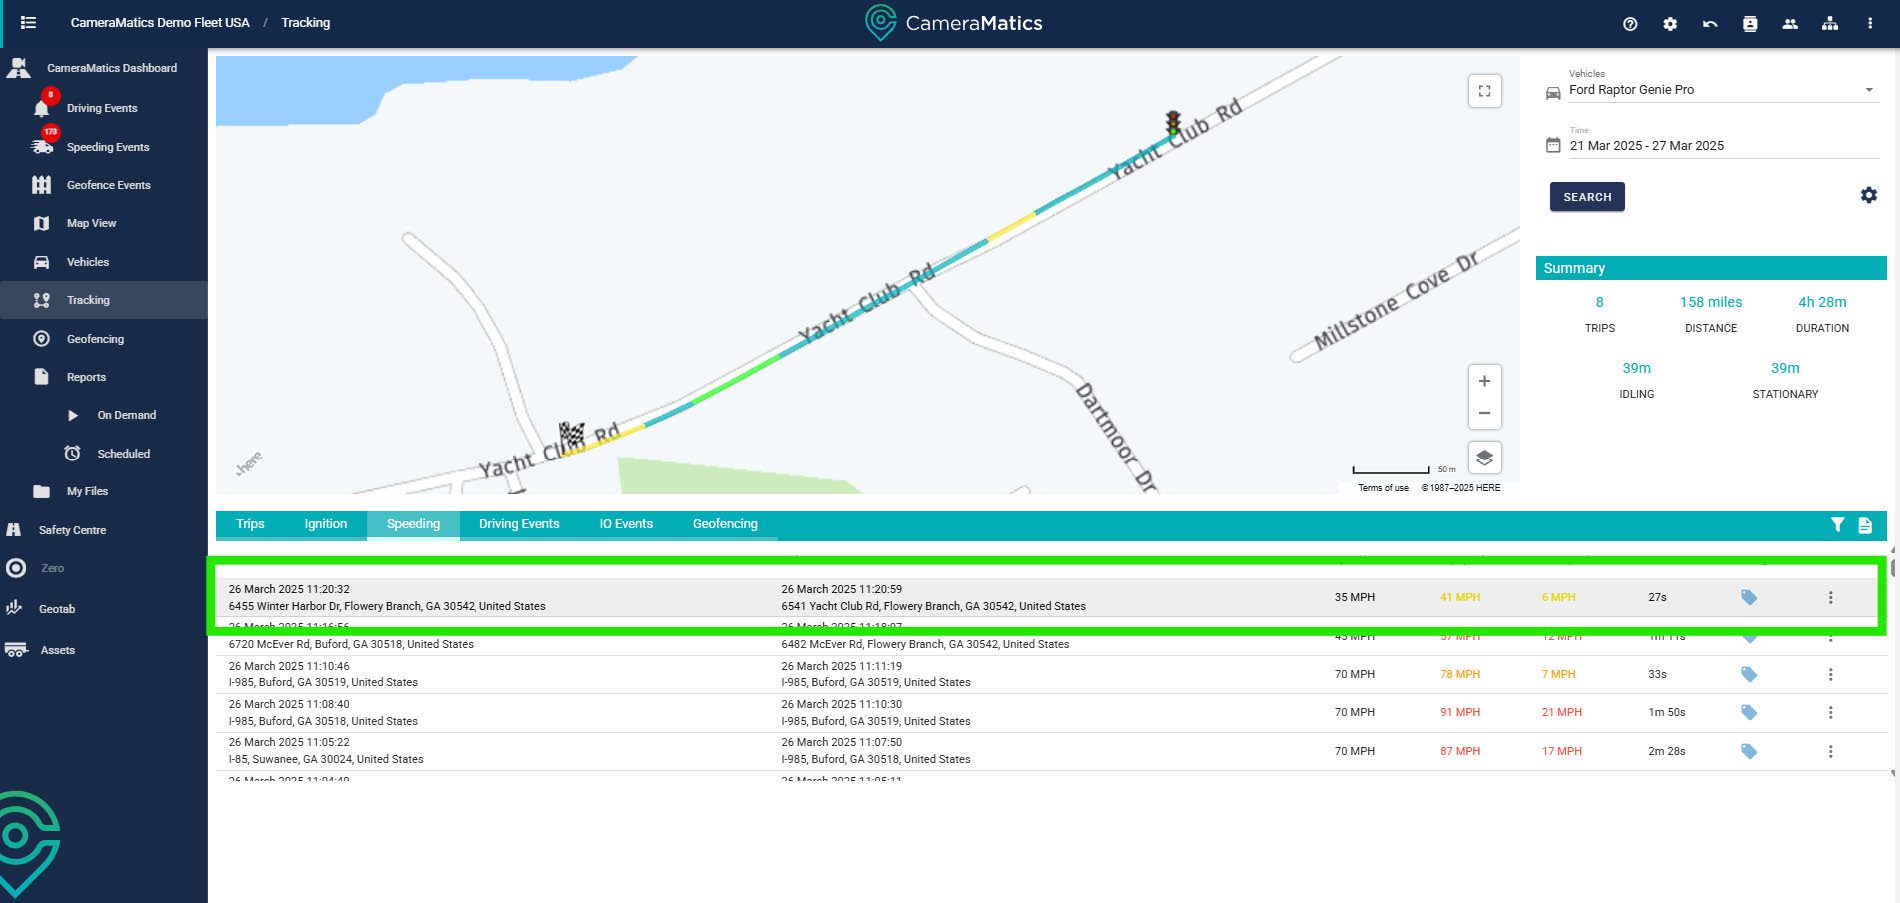Open Speeding Events in sidebar
Viewport: 1900px width, 903px height.
click(x=108, y=147)
